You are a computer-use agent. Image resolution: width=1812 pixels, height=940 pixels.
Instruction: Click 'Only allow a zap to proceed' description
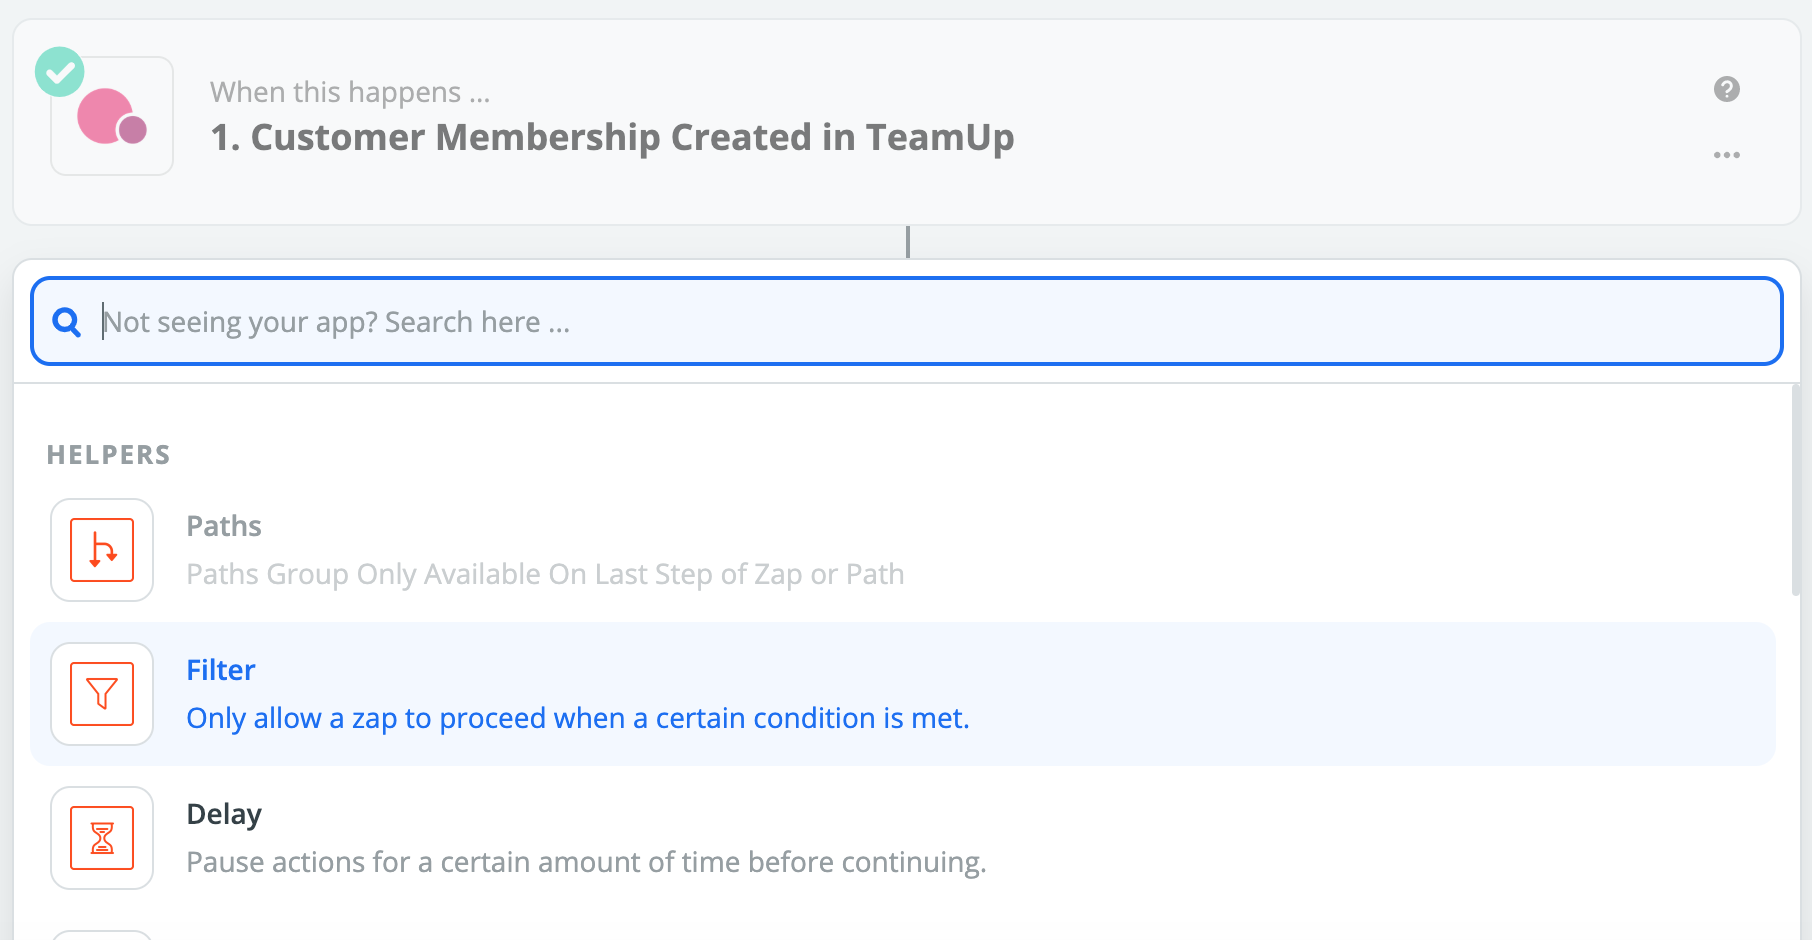pos(578,718)
